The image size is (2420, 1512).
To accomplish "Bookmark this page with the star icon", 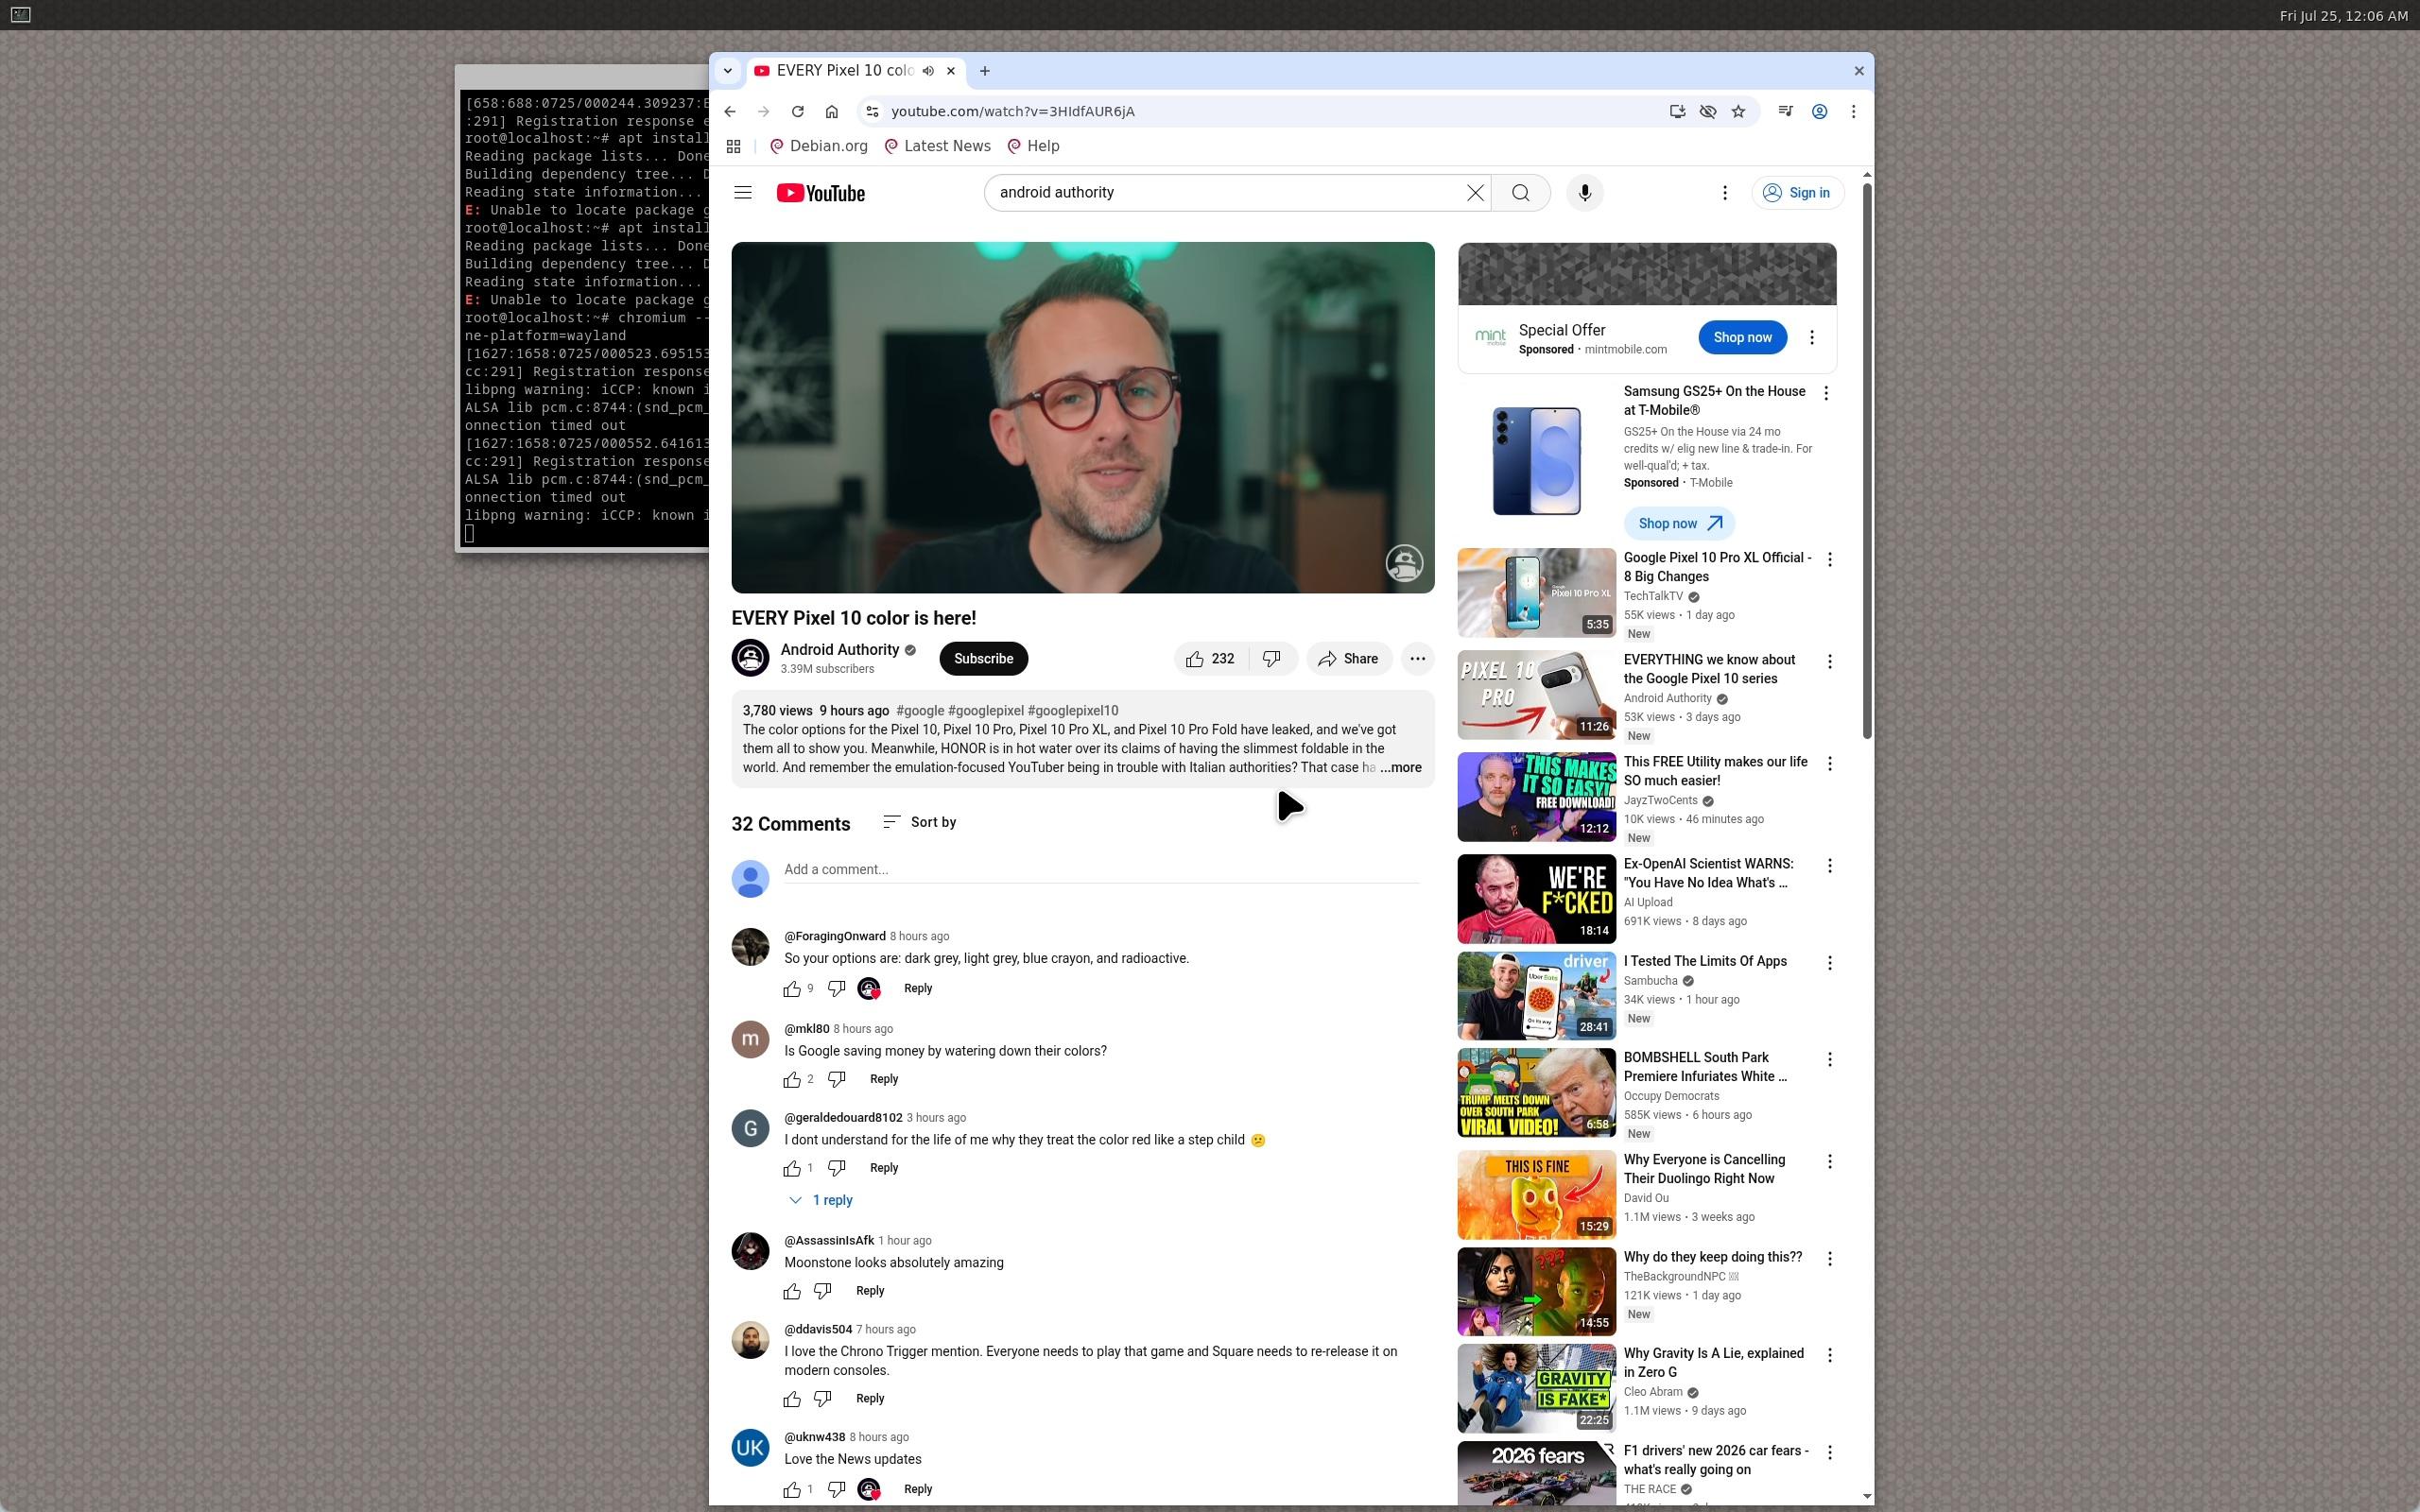I will click(1739, 111).
